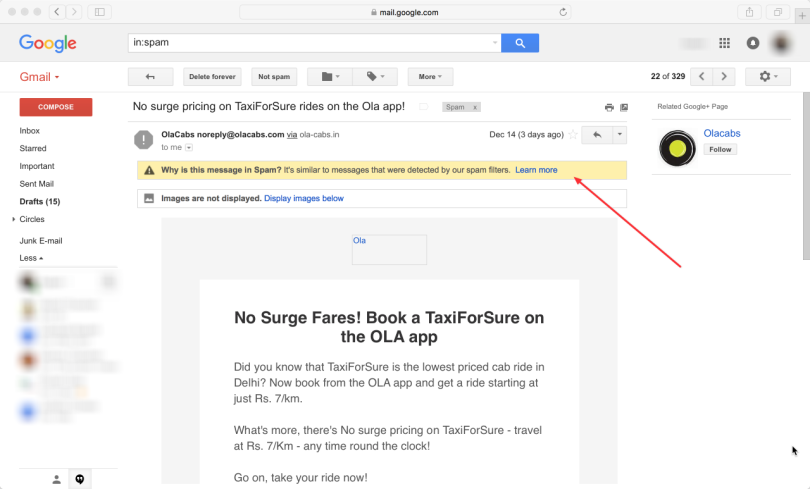Go to the older message arrow
This screenshot has width=810, height=489.
725,77
